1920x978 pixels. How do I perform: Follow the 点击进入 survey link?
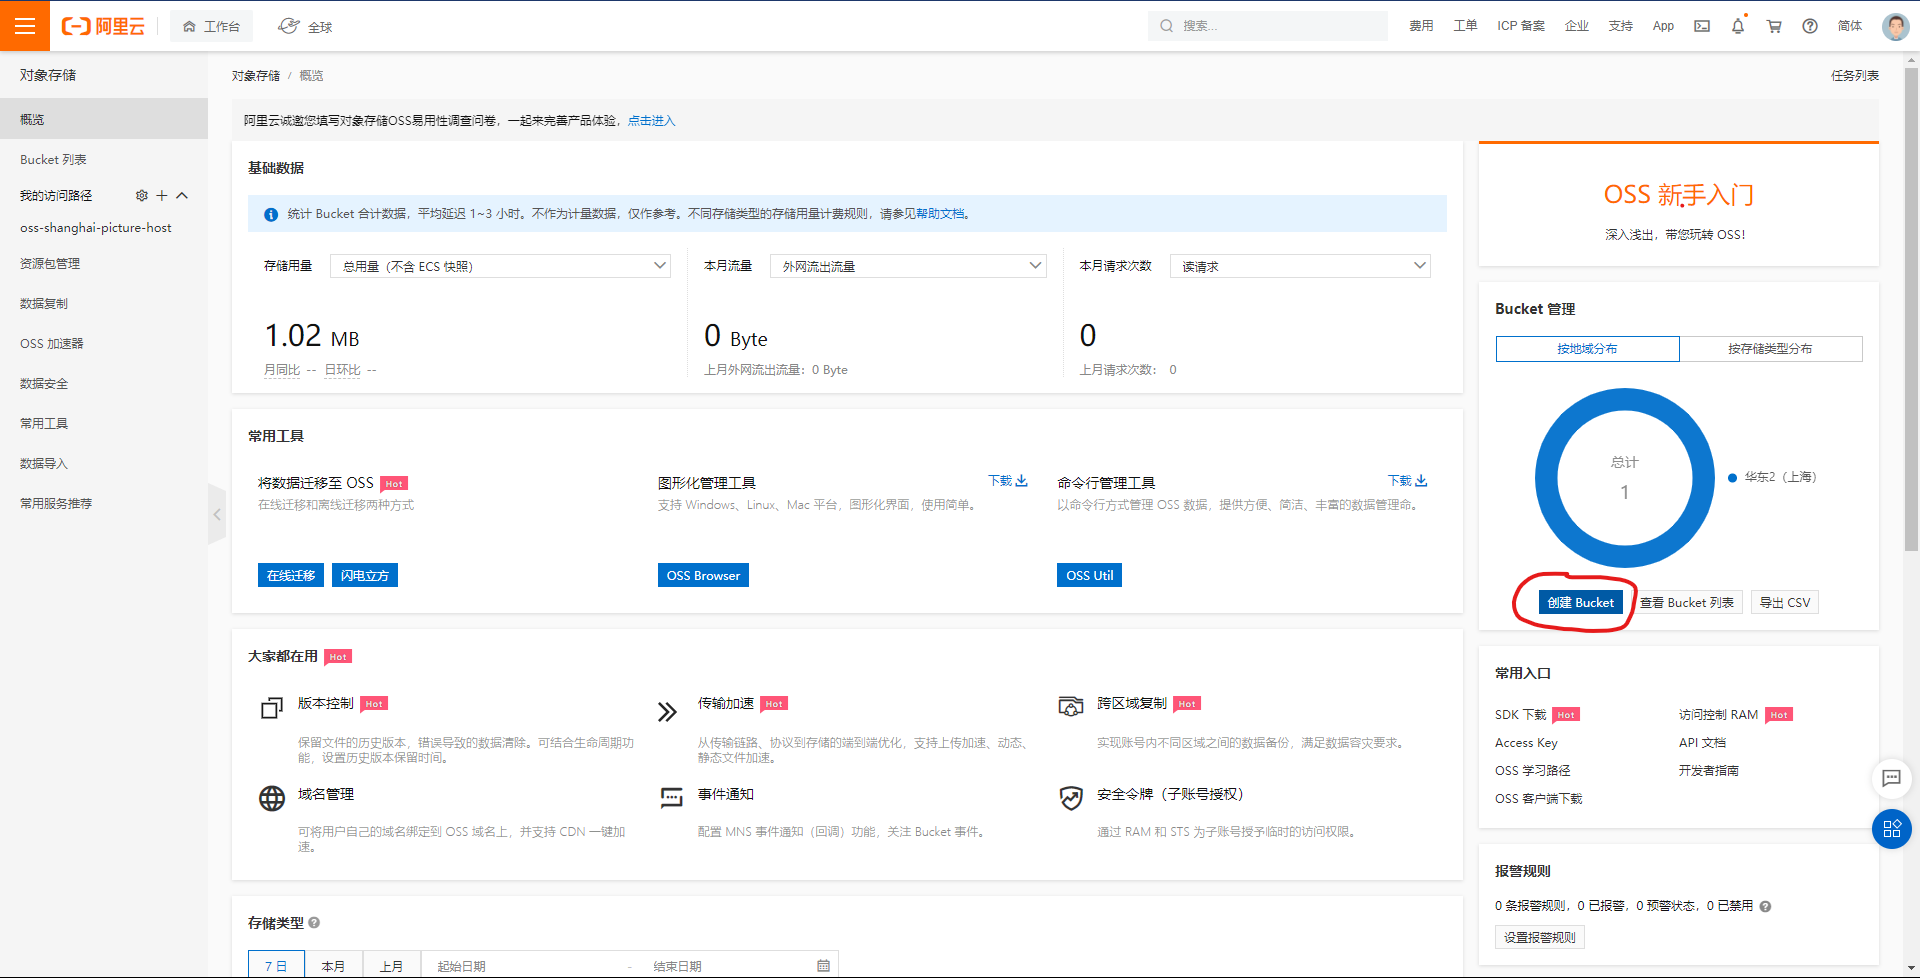652,121
